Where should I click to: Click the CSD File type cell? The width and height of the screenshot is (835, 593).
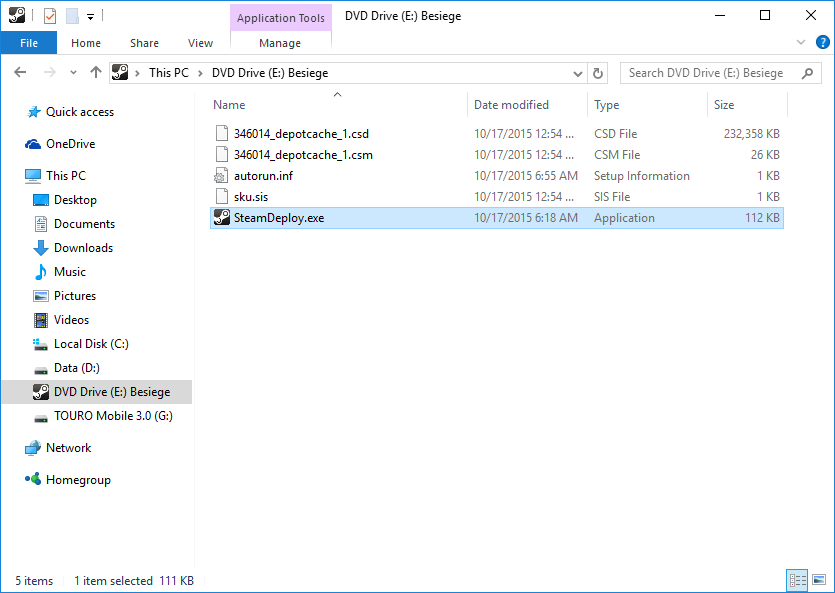point(616,134)
